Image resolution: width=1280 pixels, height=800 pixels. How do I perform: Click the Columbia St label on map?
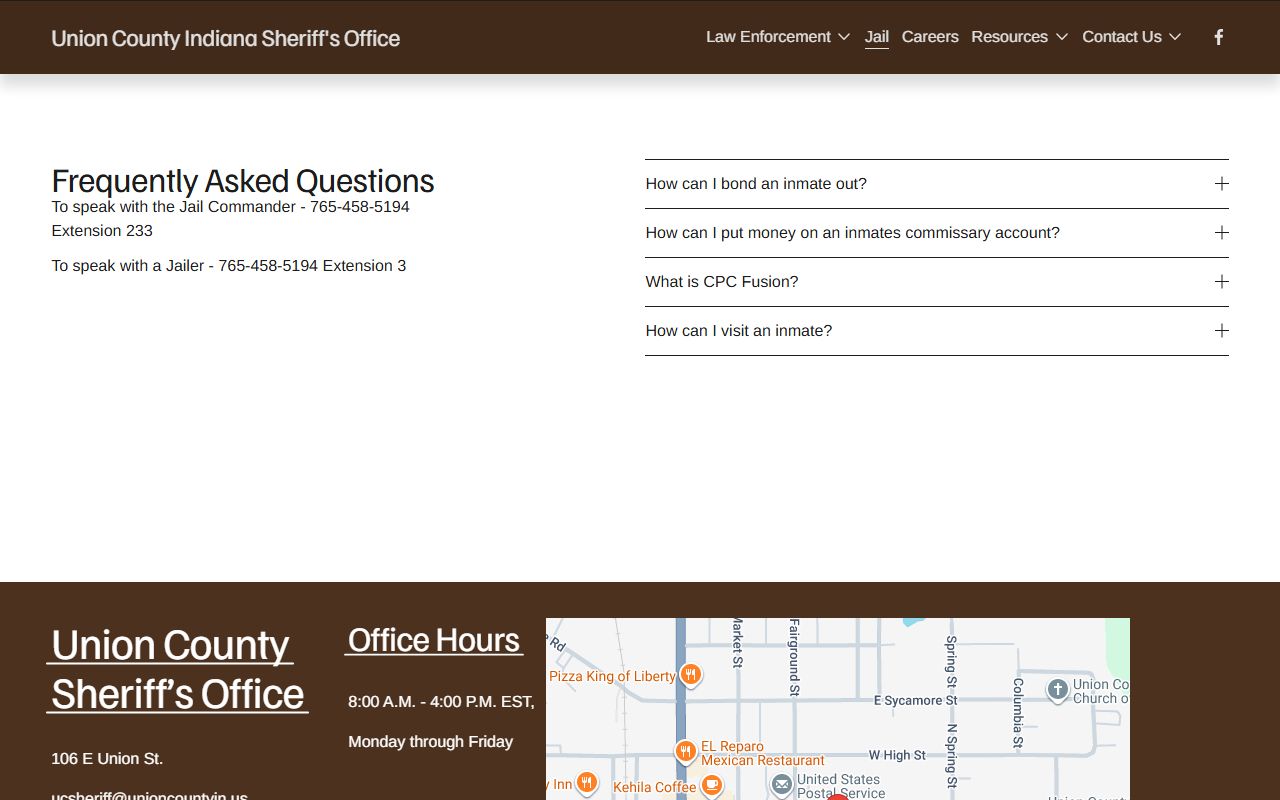(1018, 713)
